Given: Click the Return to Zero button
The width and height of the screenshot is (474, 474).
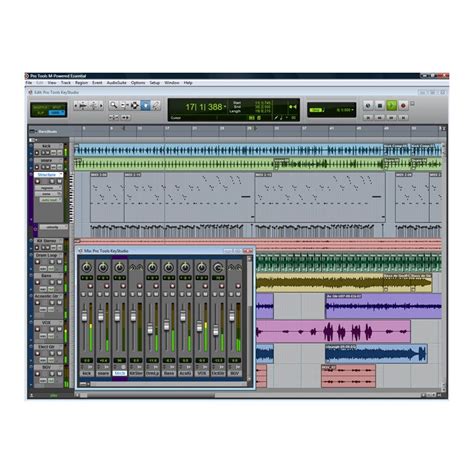Looking at the screenshot, I should tap(368, 117).
